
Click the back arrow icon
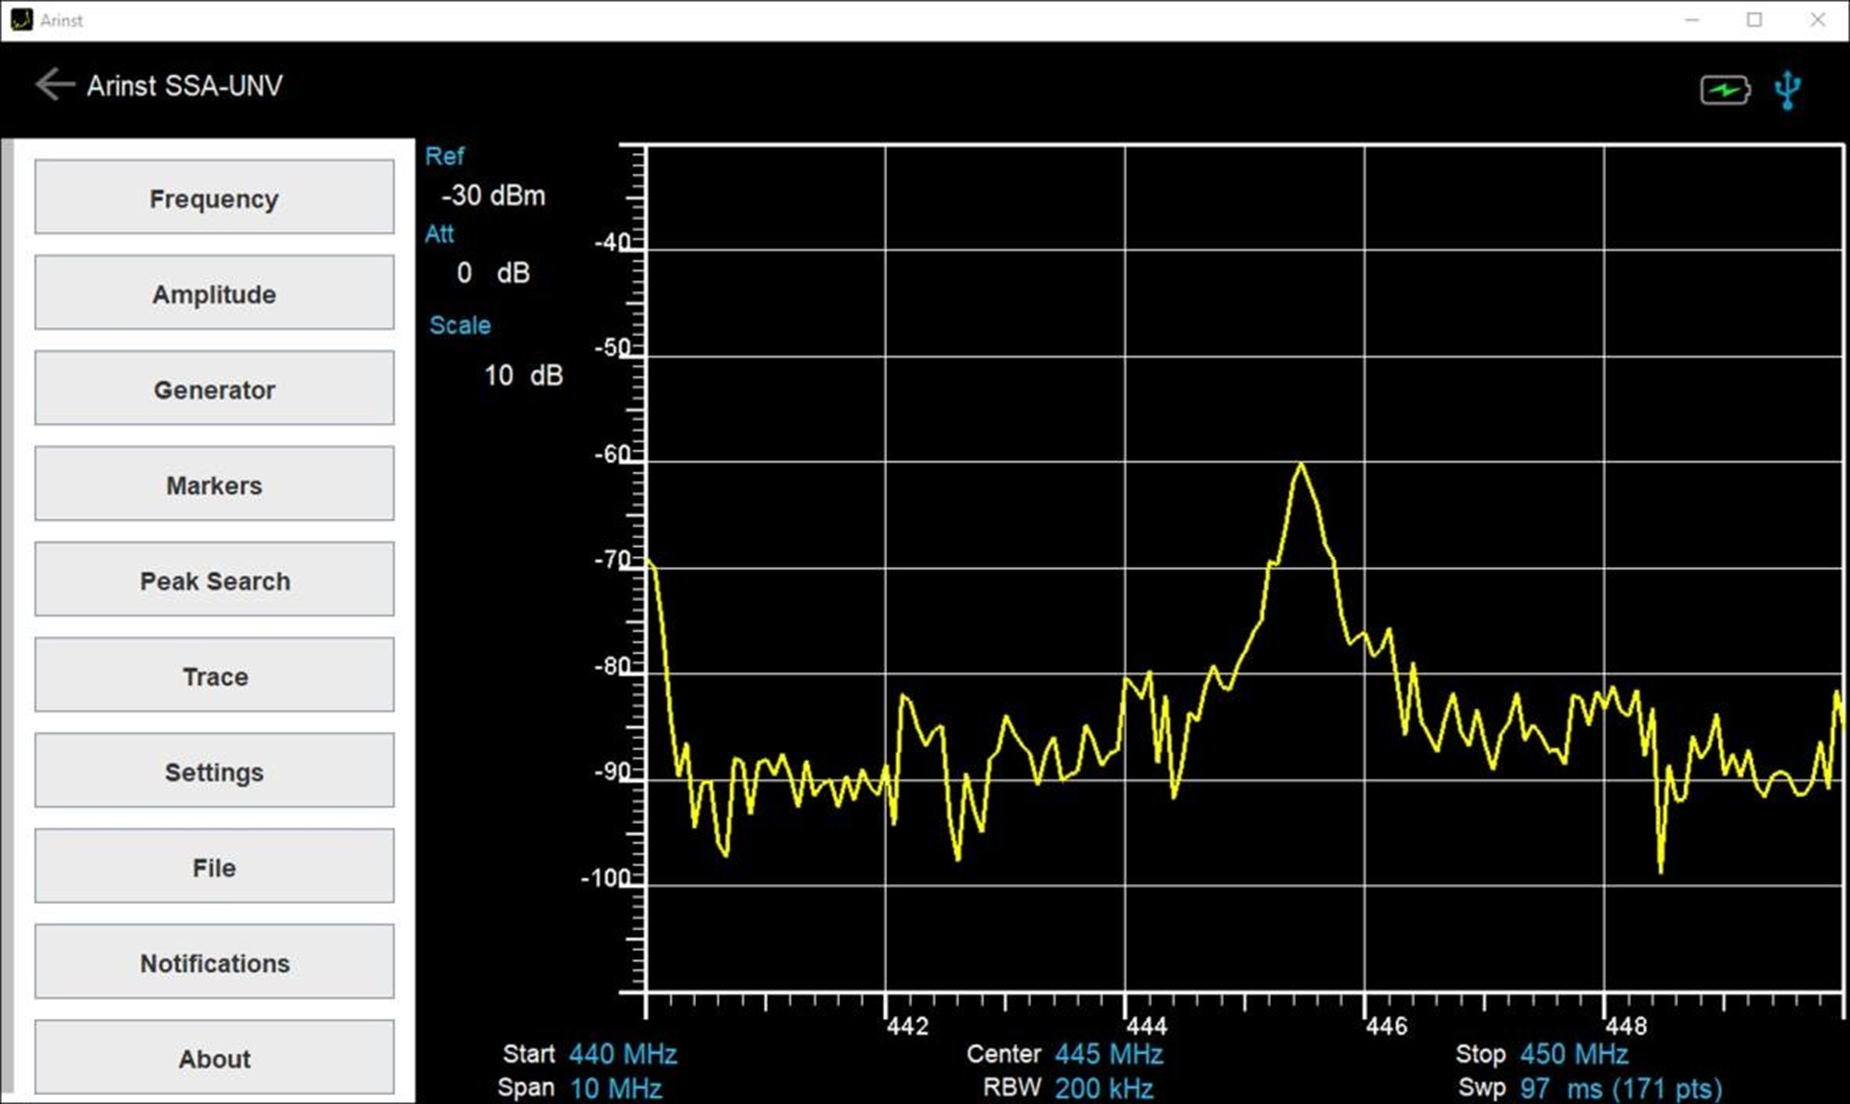(54, 85)
